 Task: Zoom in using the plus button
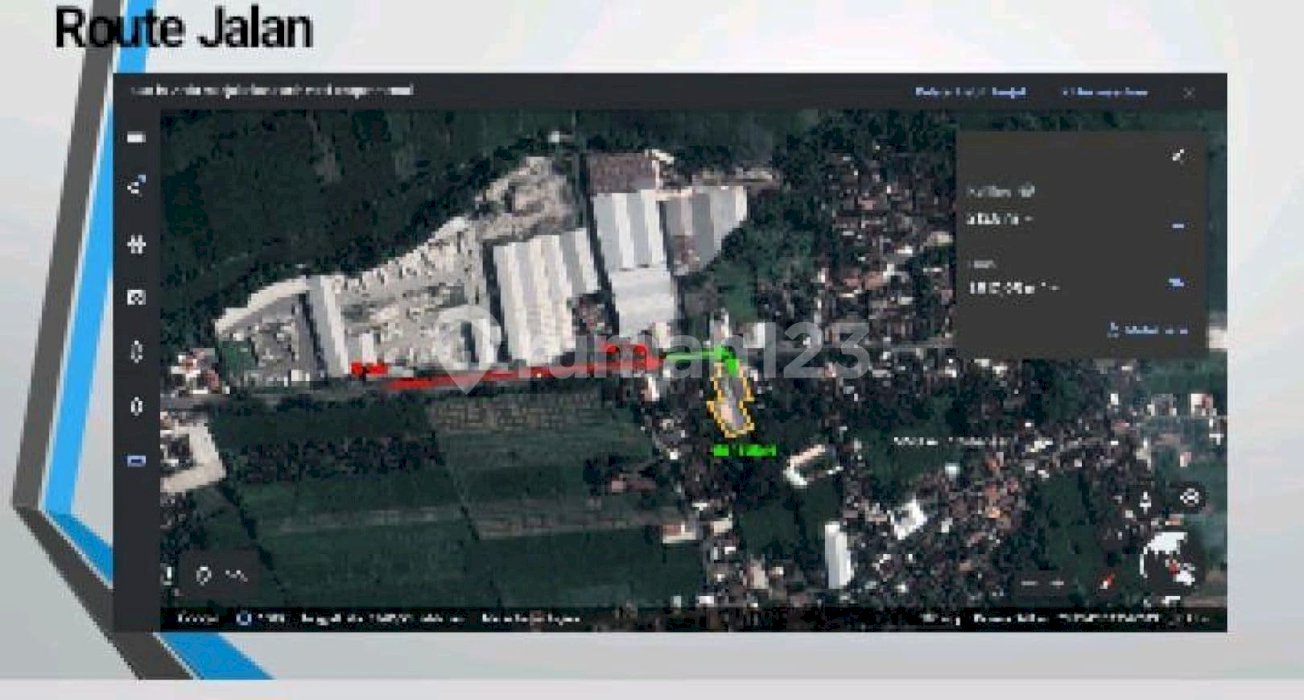(x=1057, y=581)
